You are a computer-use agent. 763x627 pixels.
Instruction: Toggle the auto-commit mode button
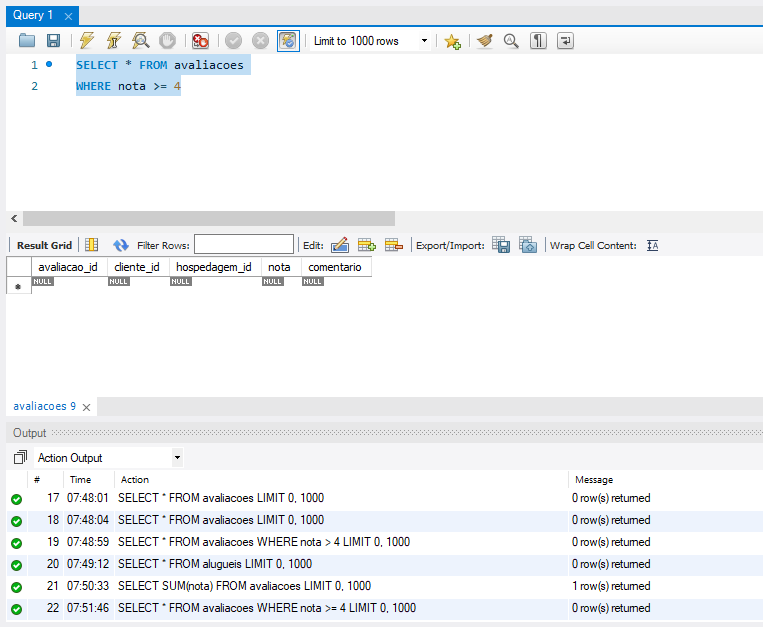[288, 41]
